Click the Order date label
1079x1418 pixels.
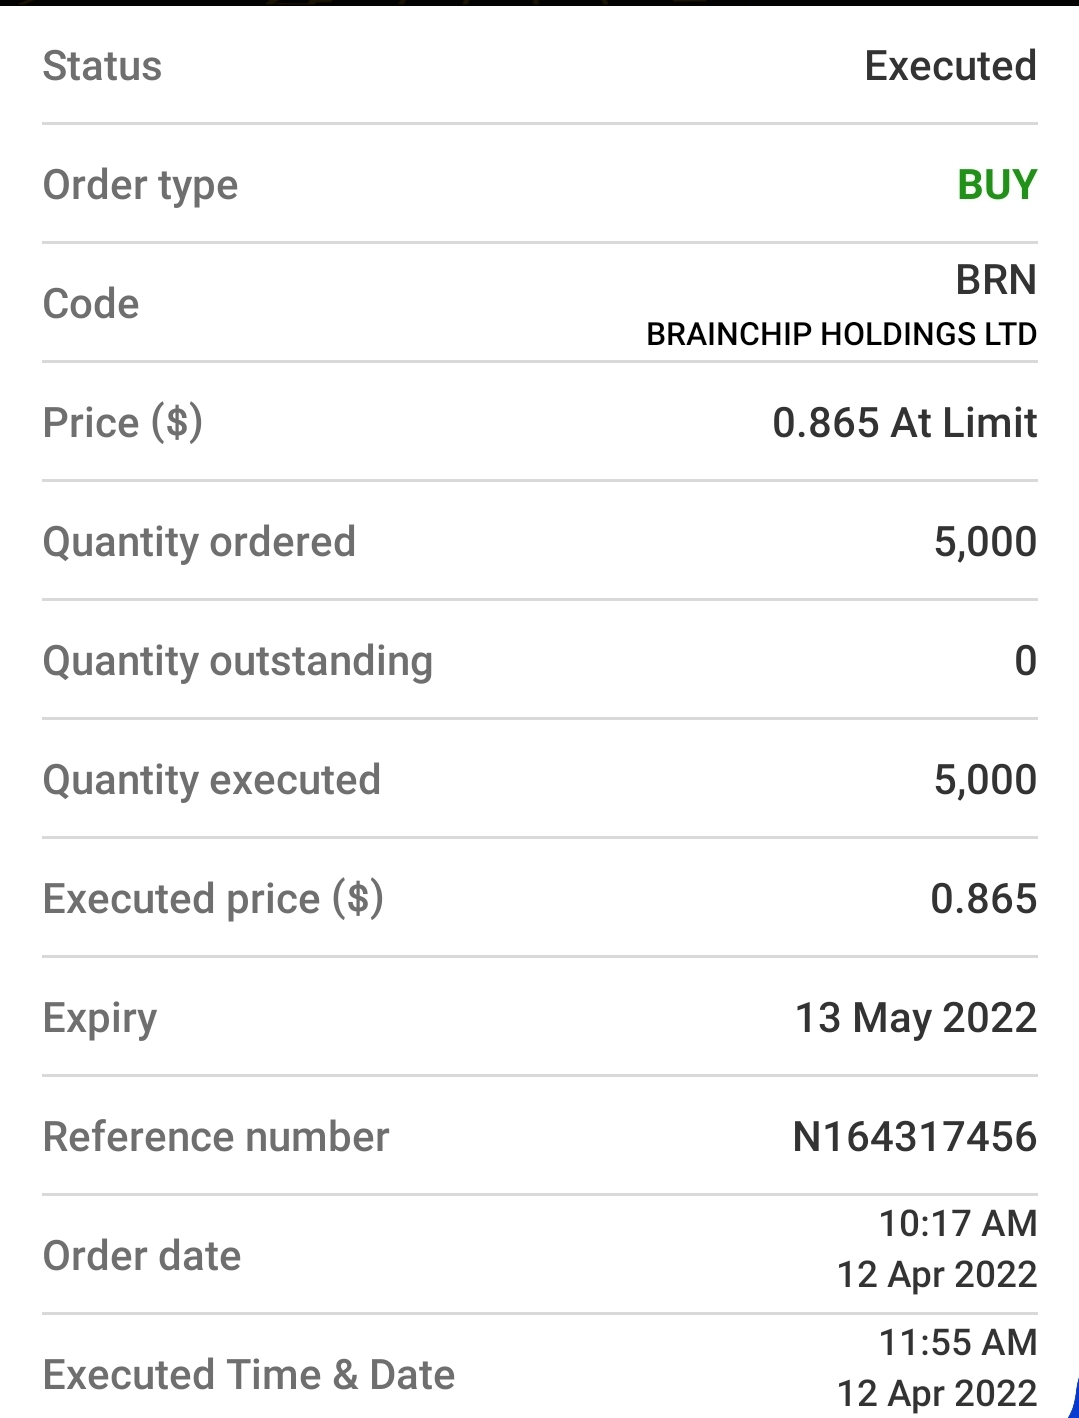[142, 1256]
